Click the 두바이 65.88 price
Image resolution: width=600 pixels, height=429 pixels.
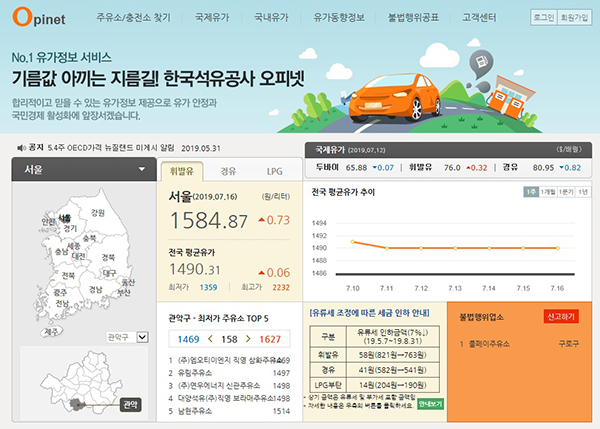click(x=356, y=168)
